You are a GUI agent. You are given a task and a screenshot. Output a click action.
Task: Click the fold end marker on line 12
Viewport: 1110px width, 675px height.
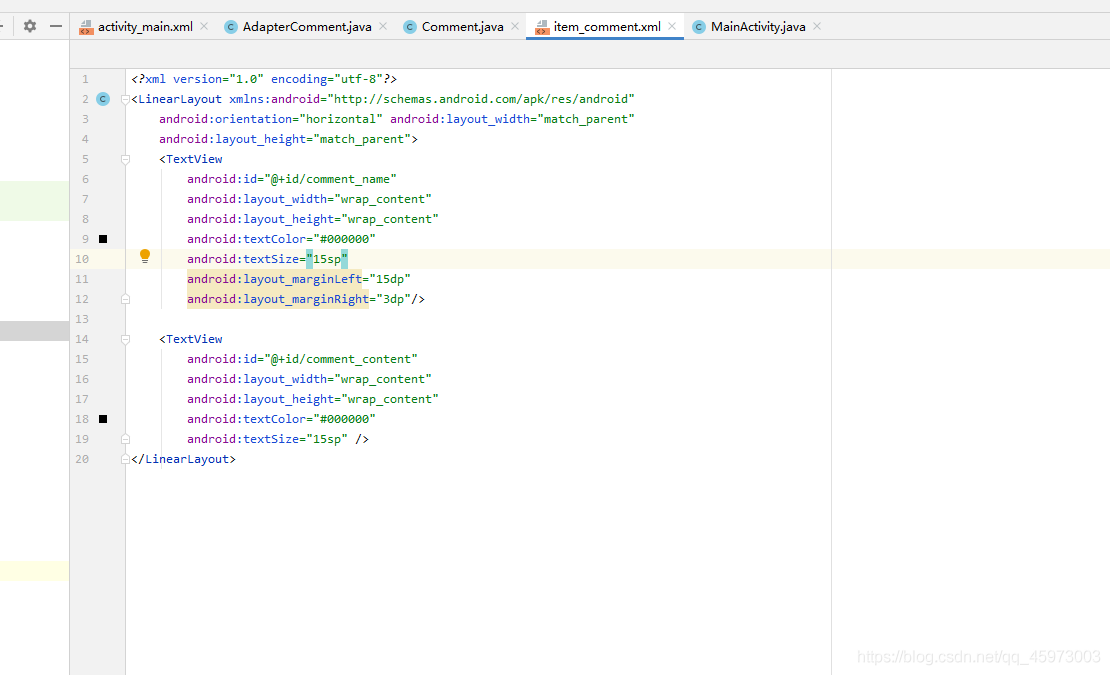(x=125, y=299)
